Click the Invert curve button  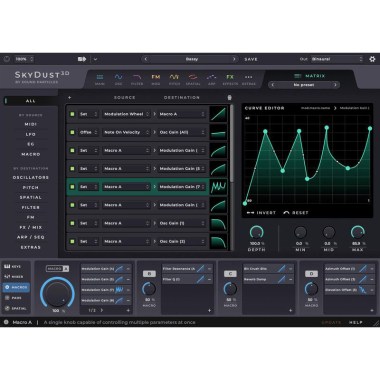[x=262, y=213]
